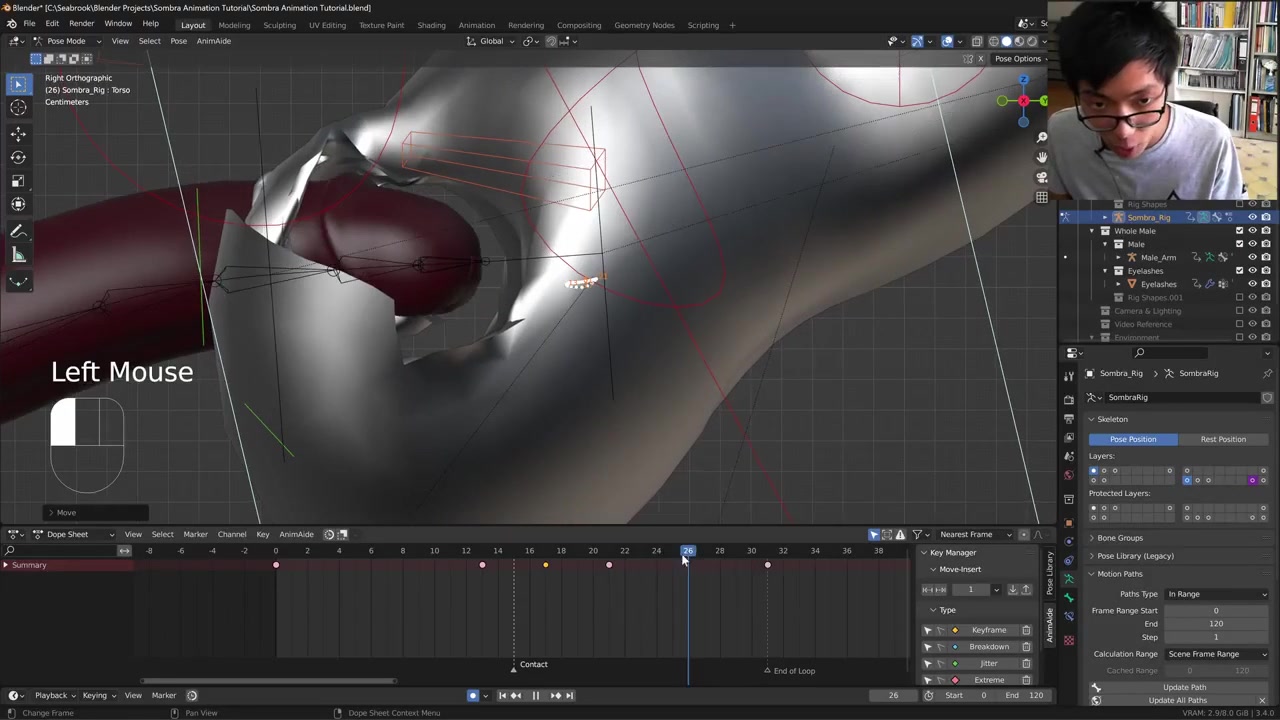Pause the animation playback
Viewport: 1280px width, 720px height.
(535, 696)
